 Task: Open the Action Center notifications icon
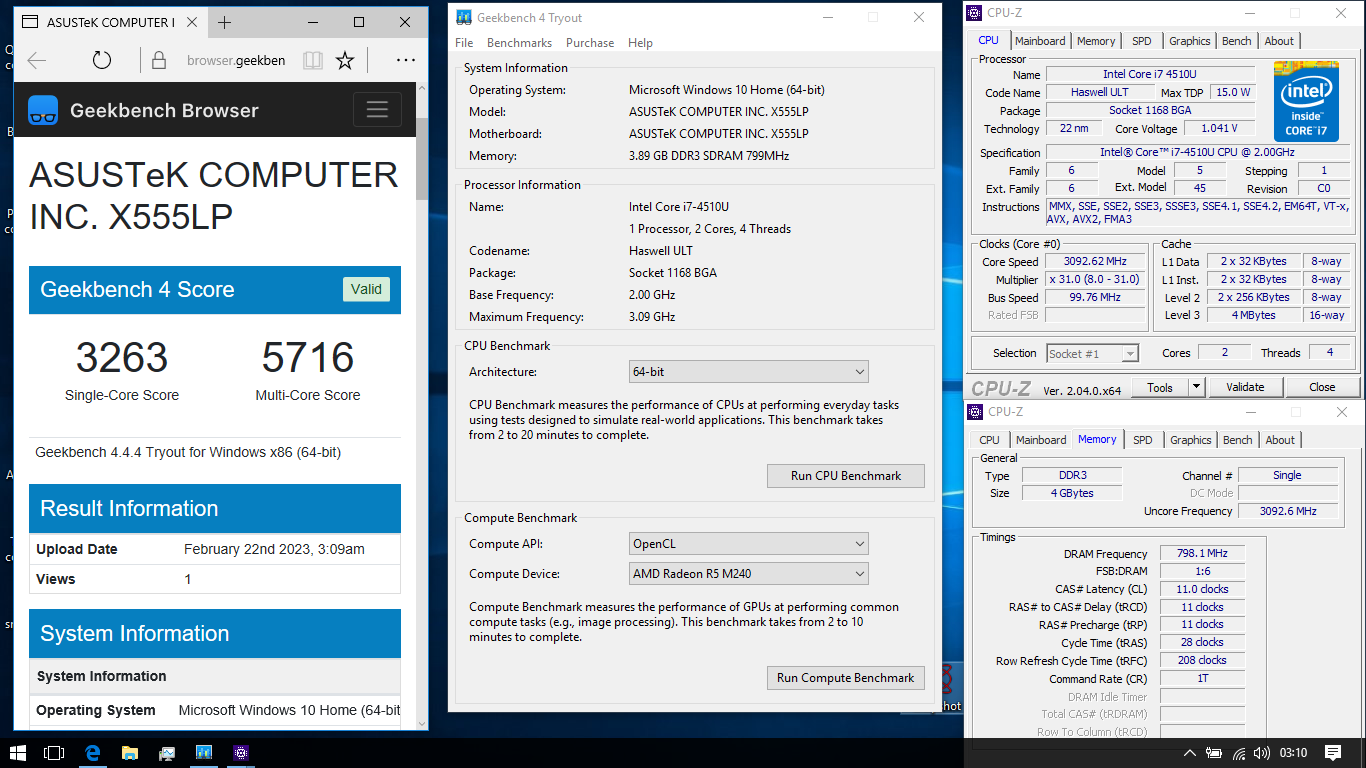point(1333,753)
